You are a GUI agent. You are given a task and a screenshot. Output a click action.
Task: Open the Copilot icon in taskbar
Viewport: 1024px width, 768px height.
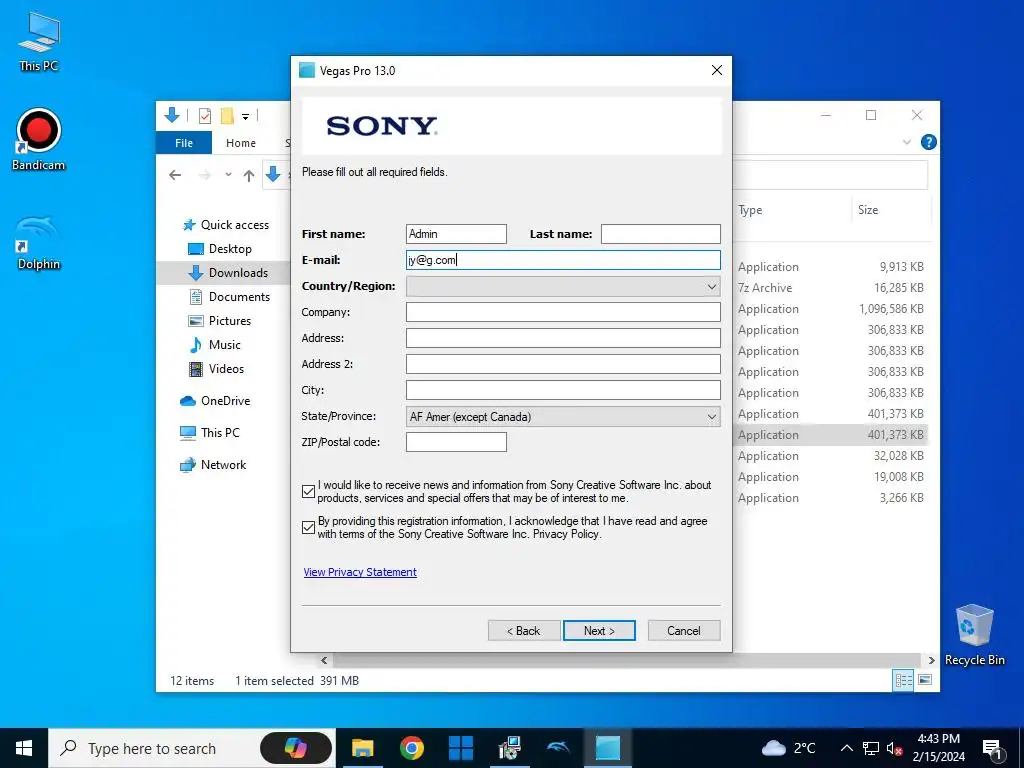[296, 748]
